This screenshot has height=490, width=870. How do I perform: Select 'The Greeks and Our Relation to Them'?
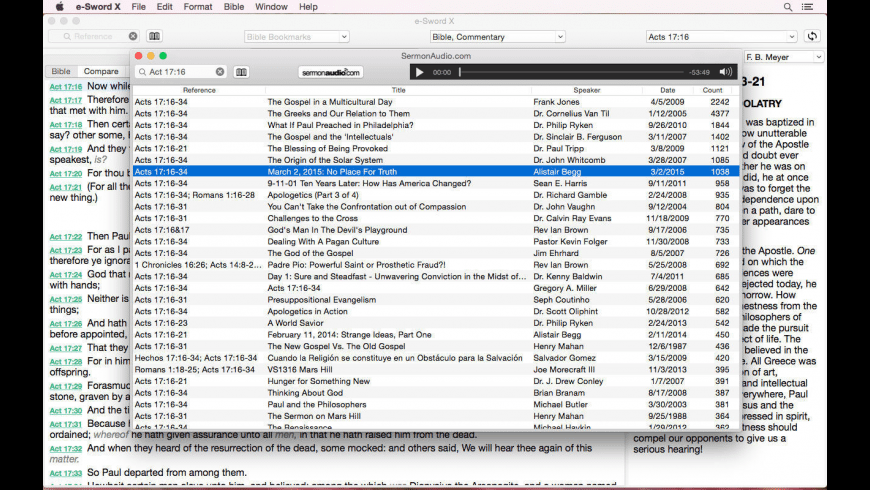[x=436, y=114]
